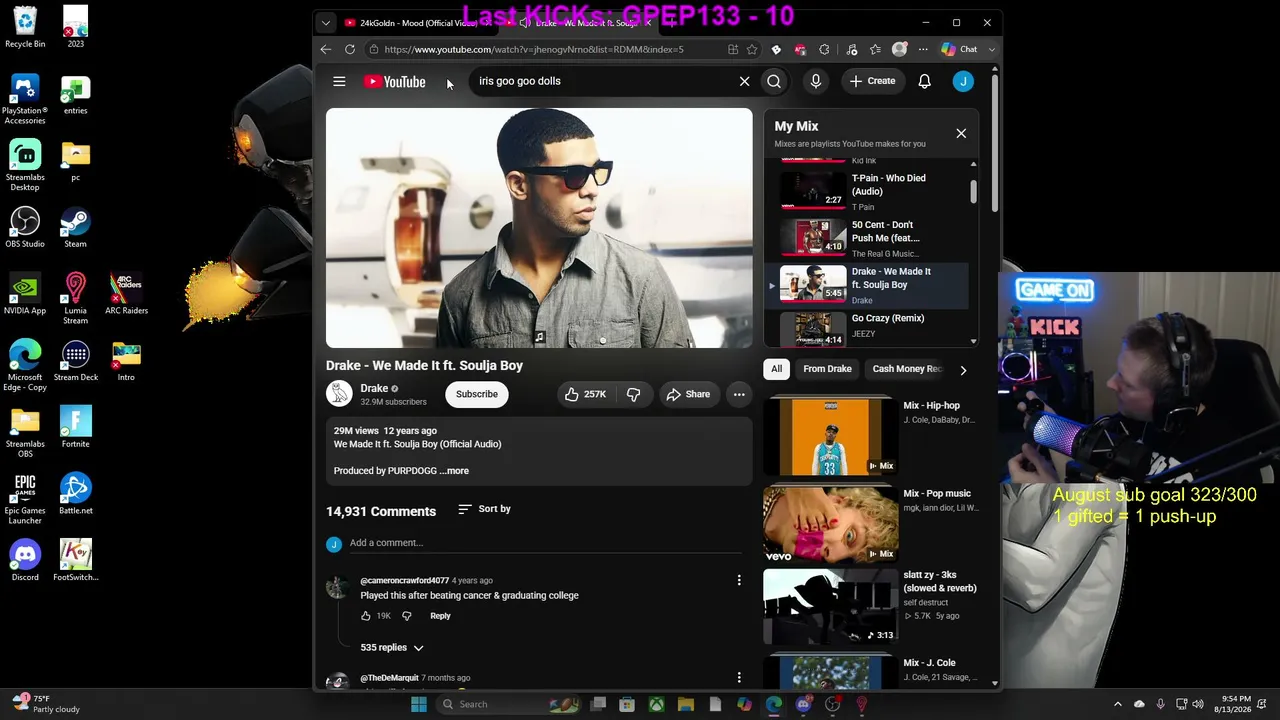Go to the YouTube home logo
This screenshot has height=720, width=1280.
point(394,82)
